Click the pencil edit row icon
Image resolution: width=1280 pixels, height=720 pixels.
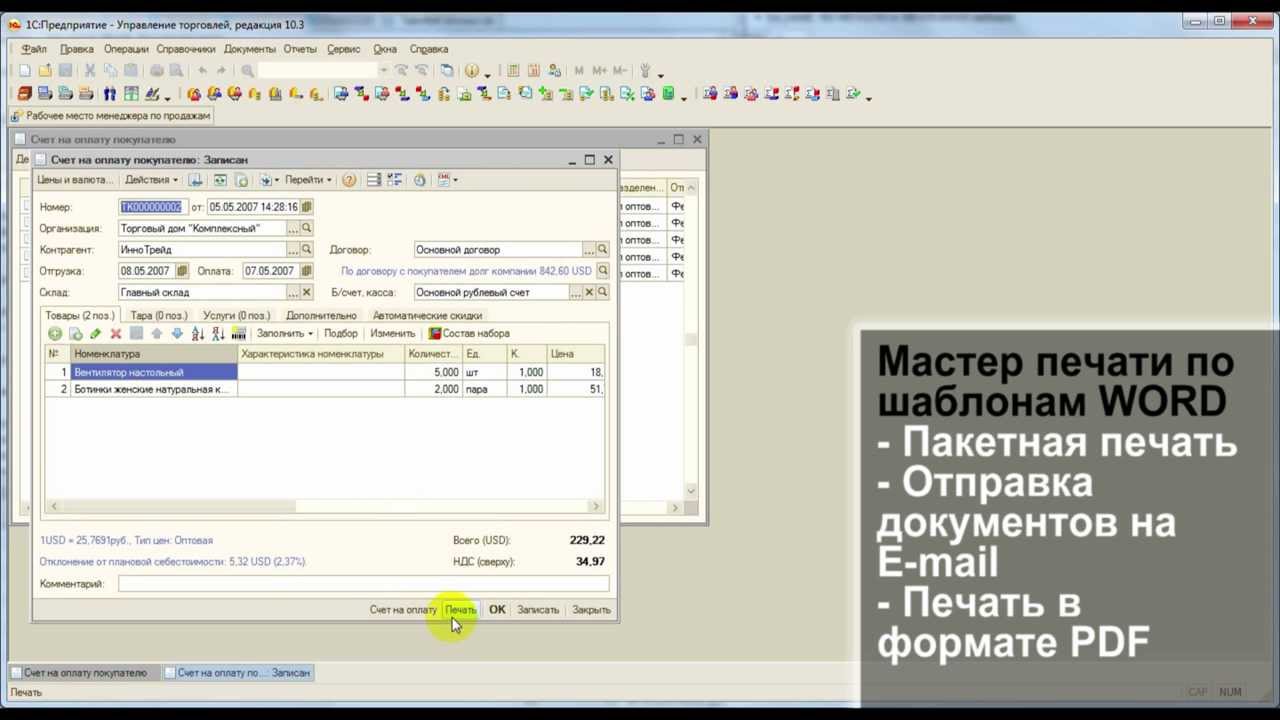(x=95, y=333)
